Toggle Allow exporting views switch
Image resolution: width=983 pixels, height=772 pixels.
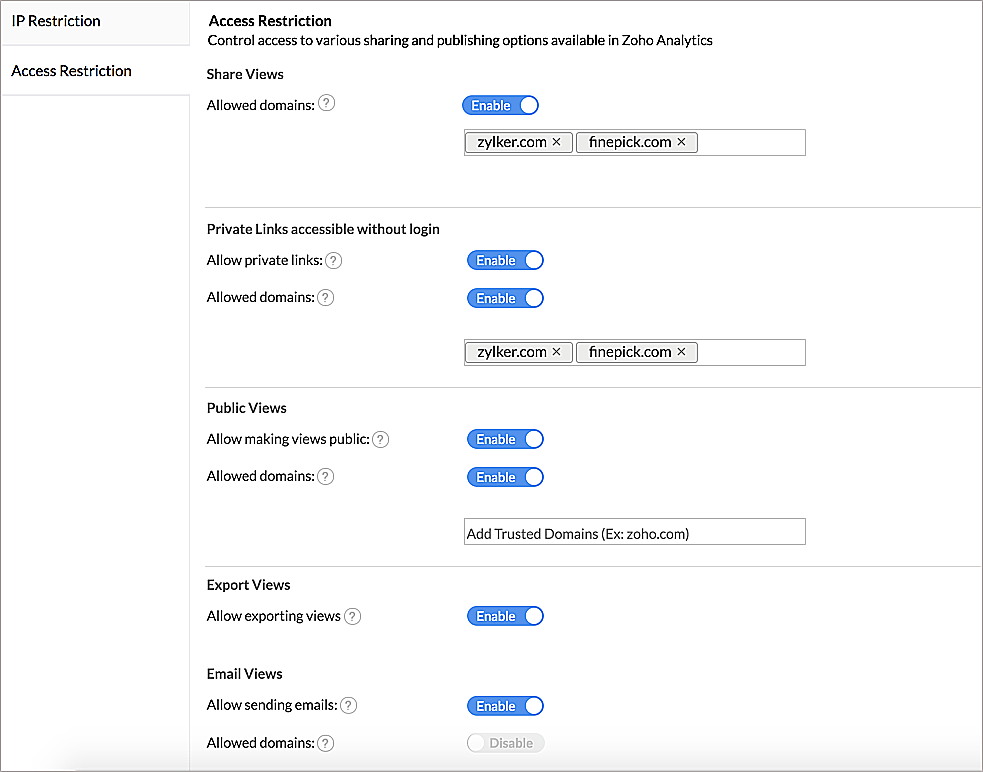tap(505, 616)
